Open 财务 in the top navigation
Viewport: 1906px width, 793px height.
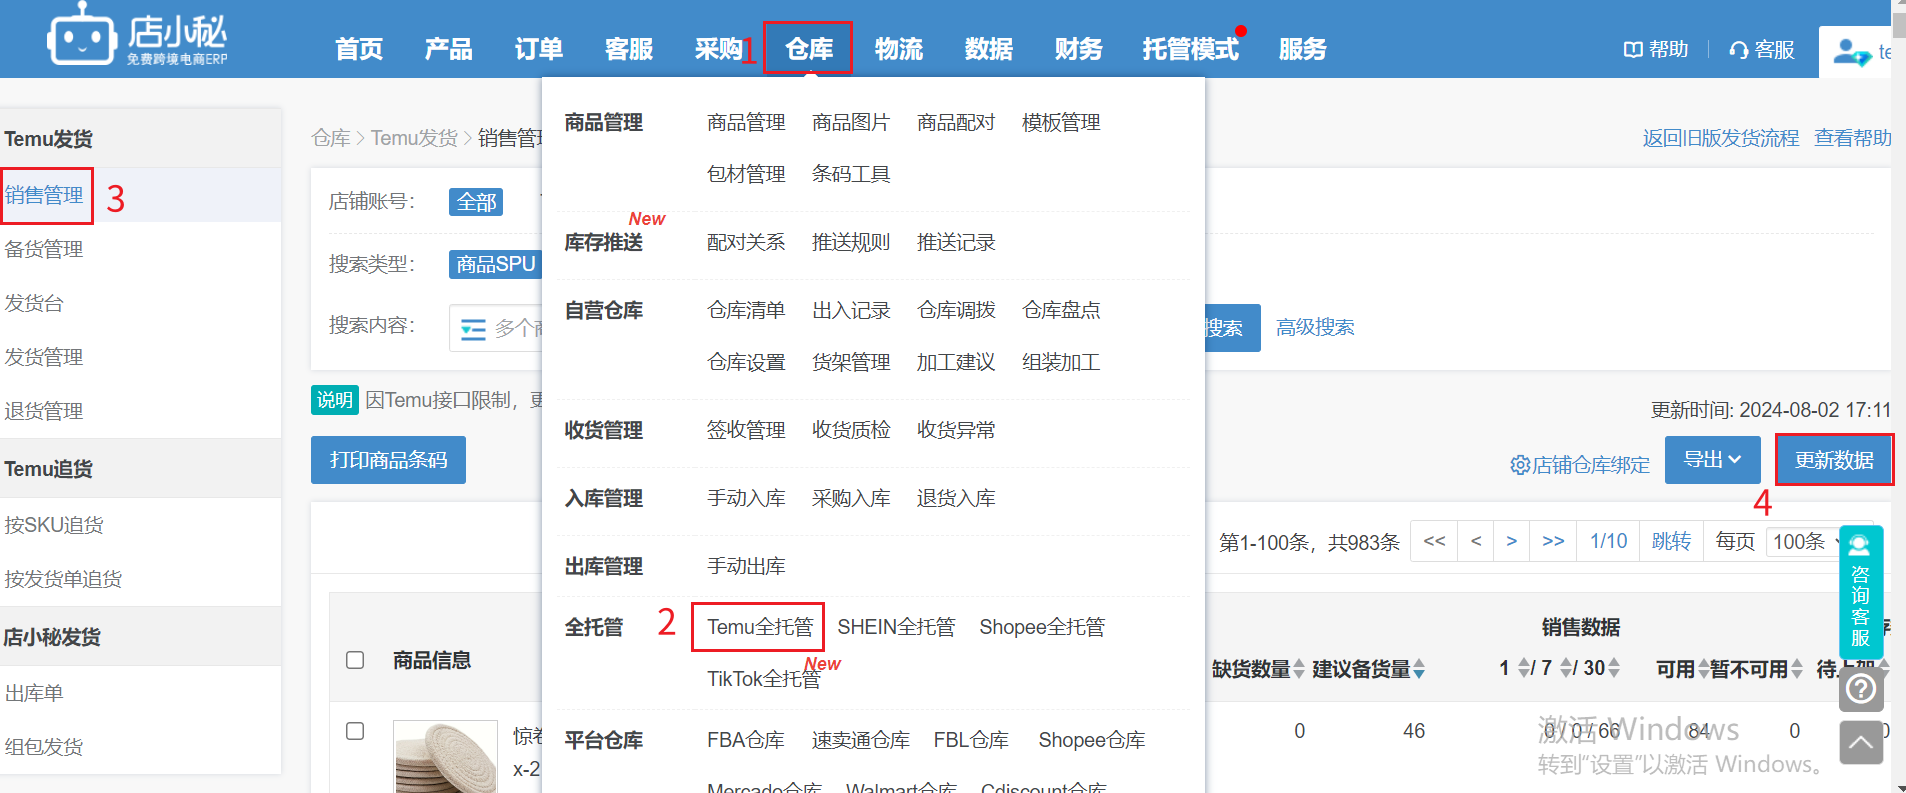pos(1078,49)
